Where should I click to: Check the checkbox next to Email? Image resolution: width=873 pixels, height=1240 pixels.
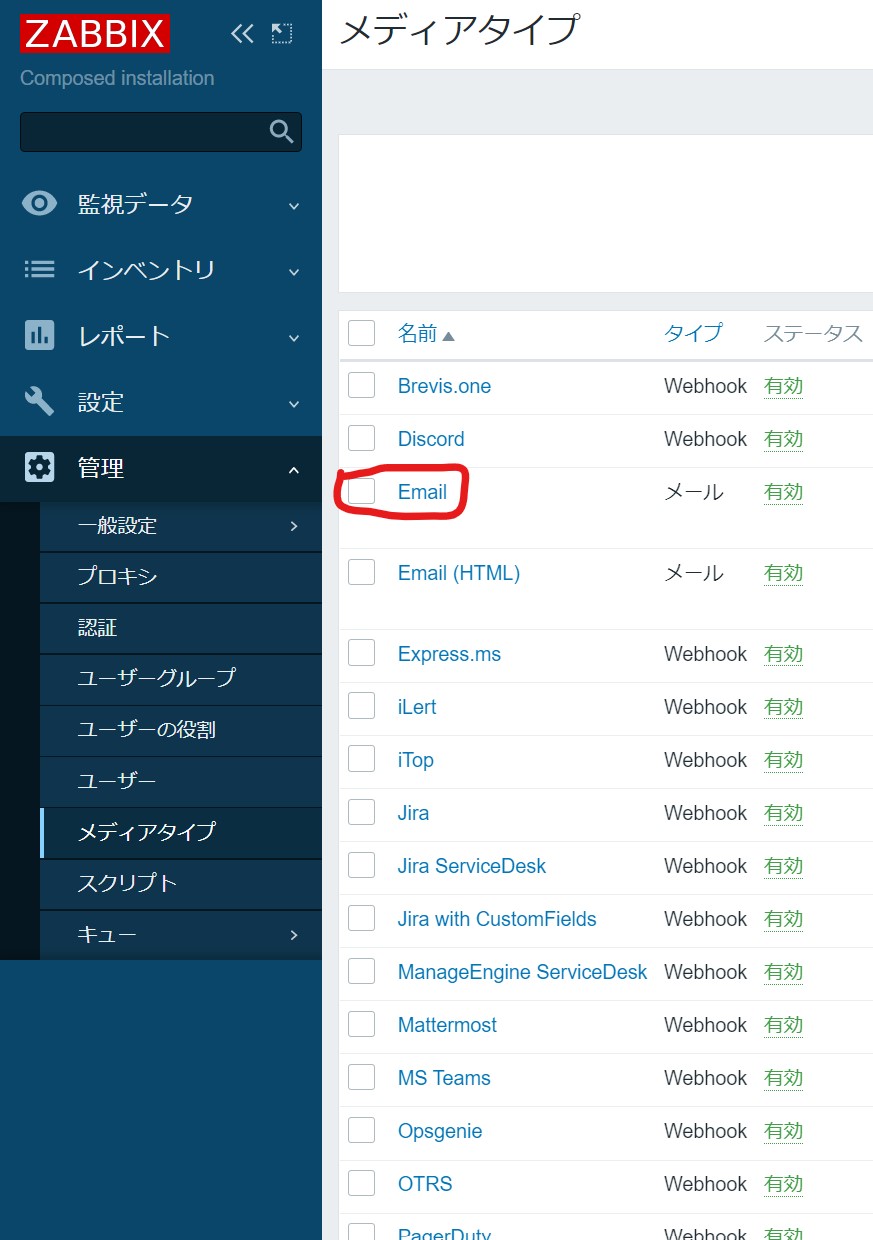pos(361,491)
